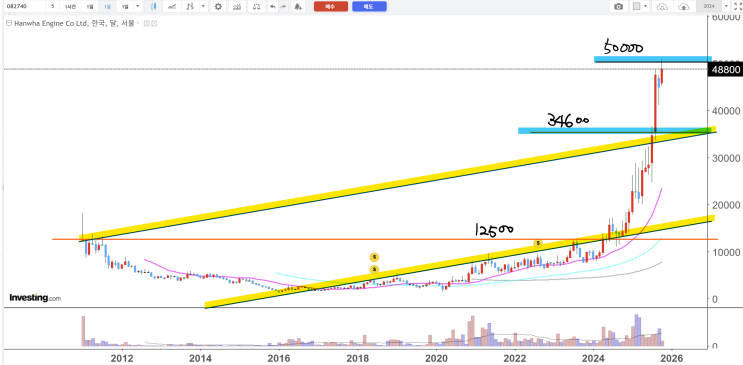This screenshot has width=743, height=365.
Task: Open the indicators icon
Action: [x=237, y=7]
